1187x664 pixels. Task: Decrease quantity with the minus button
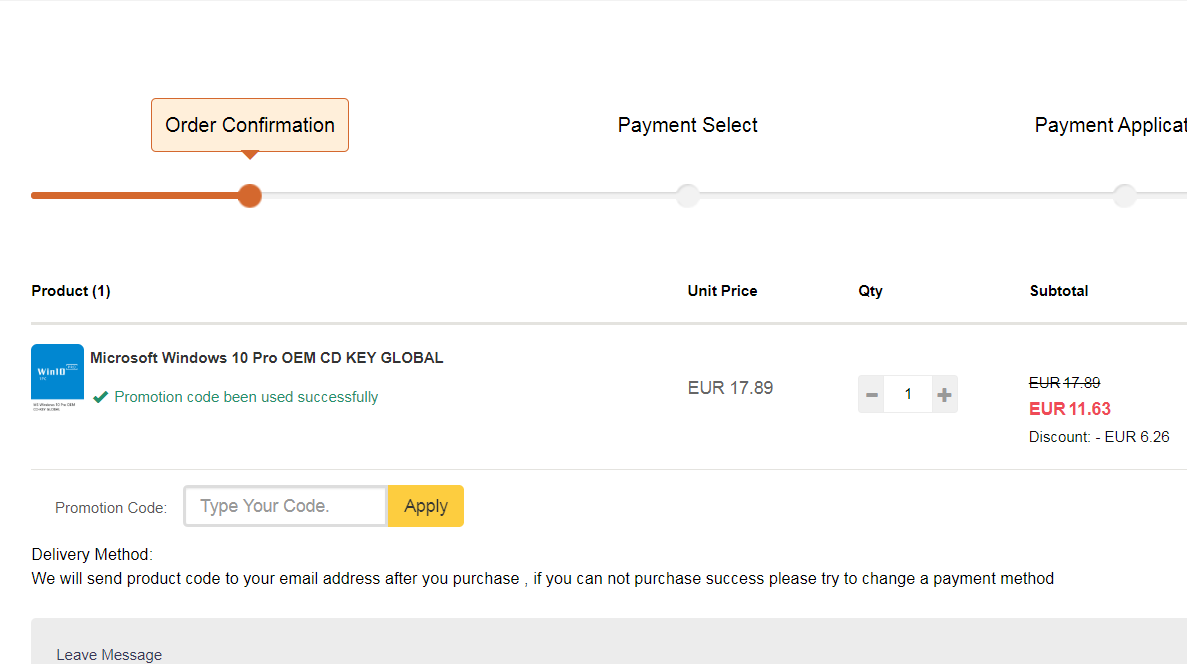click(871, 395)
